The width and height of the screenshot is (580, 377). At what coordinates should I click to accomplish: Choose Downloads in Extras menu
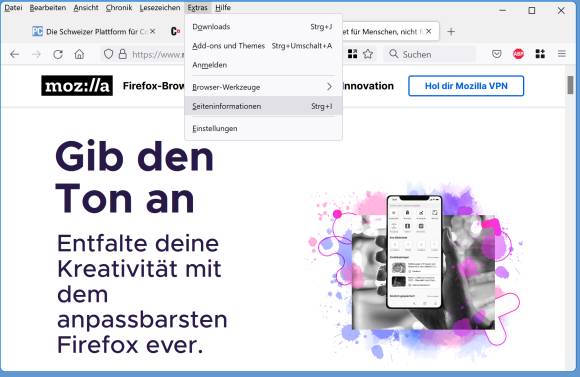pos(263,27)
